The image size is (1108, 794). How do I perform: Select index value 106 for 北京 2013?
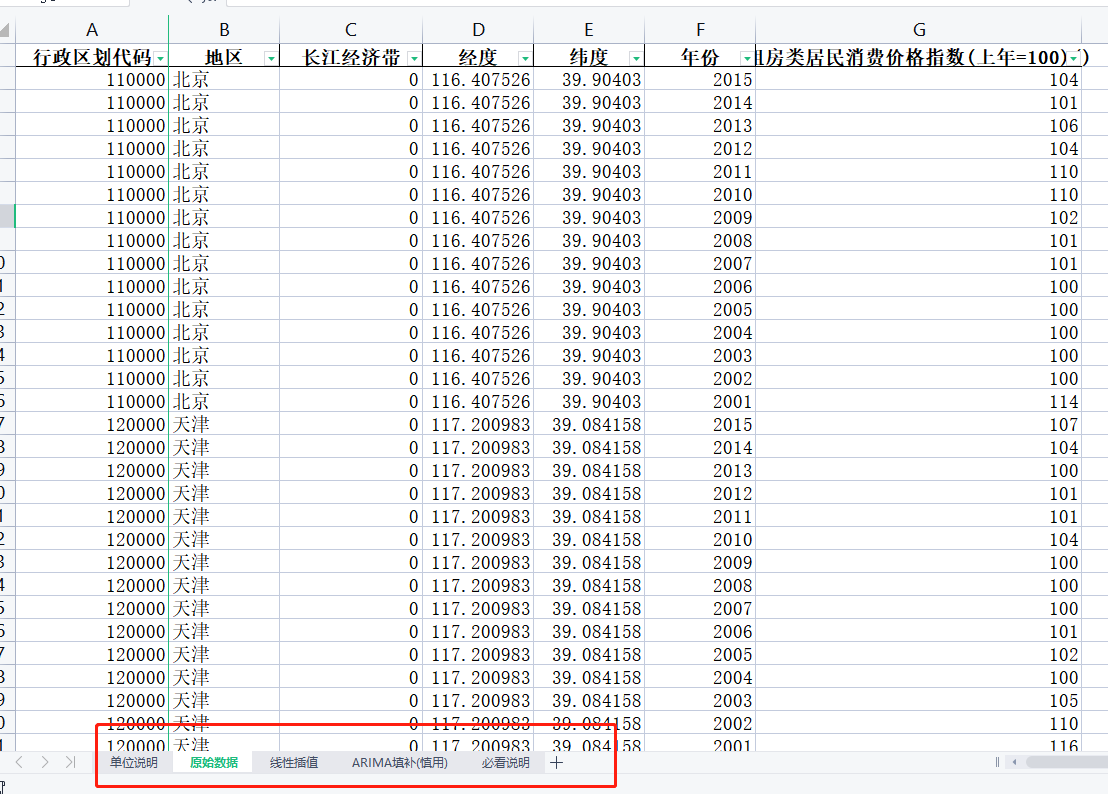919,125
